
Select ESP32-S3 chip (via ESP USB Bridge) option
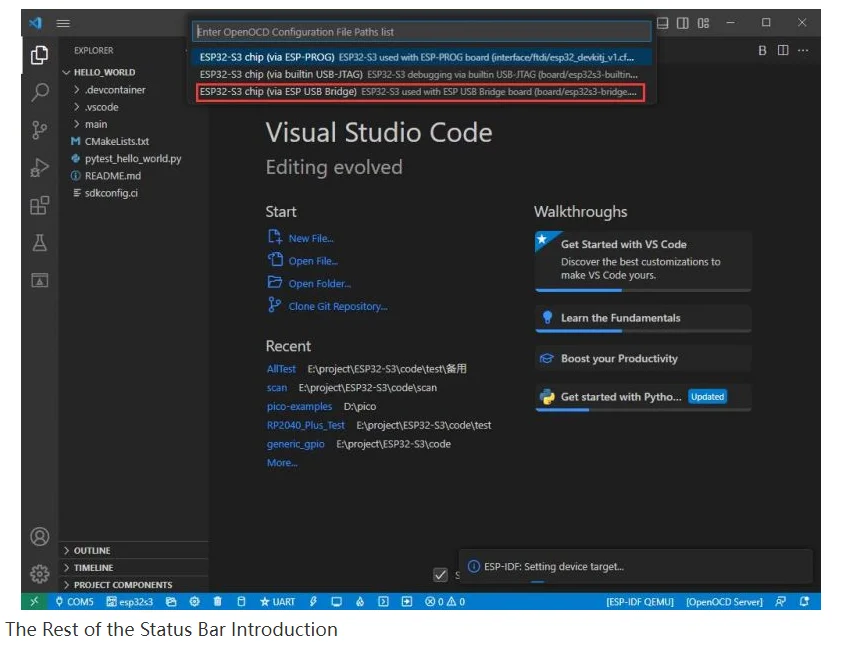(421, 92)
